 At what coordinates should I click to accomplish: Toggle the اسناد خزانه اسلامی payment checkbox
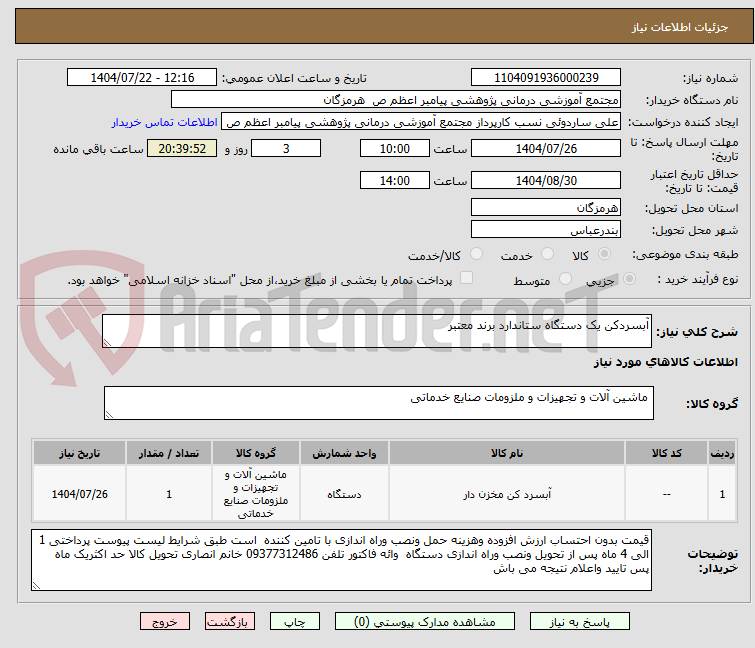tap(466, 278)
